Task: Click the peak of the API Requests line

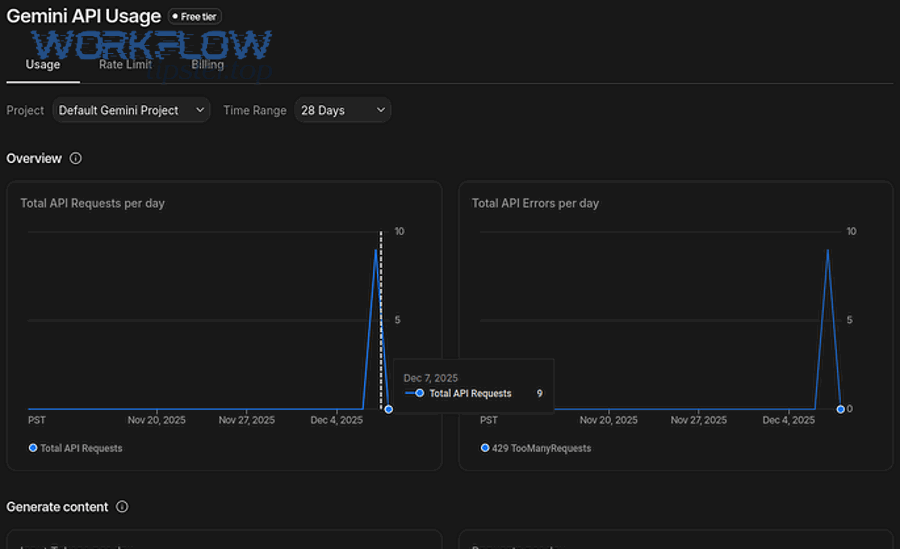Action: point(375,250)
